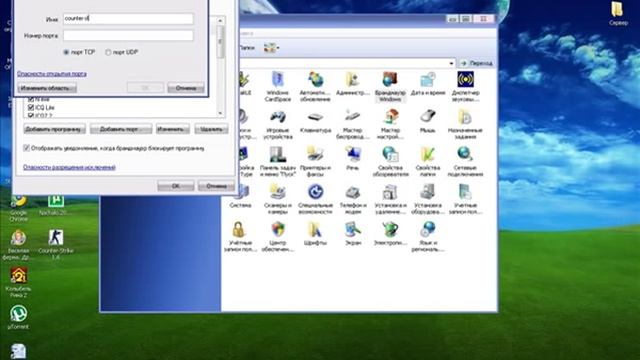Image resolution: width=640 pixels, height=360 pixels.
Task: Click Отмена in the firewall exceptions dialog
Action: (216, 186)
